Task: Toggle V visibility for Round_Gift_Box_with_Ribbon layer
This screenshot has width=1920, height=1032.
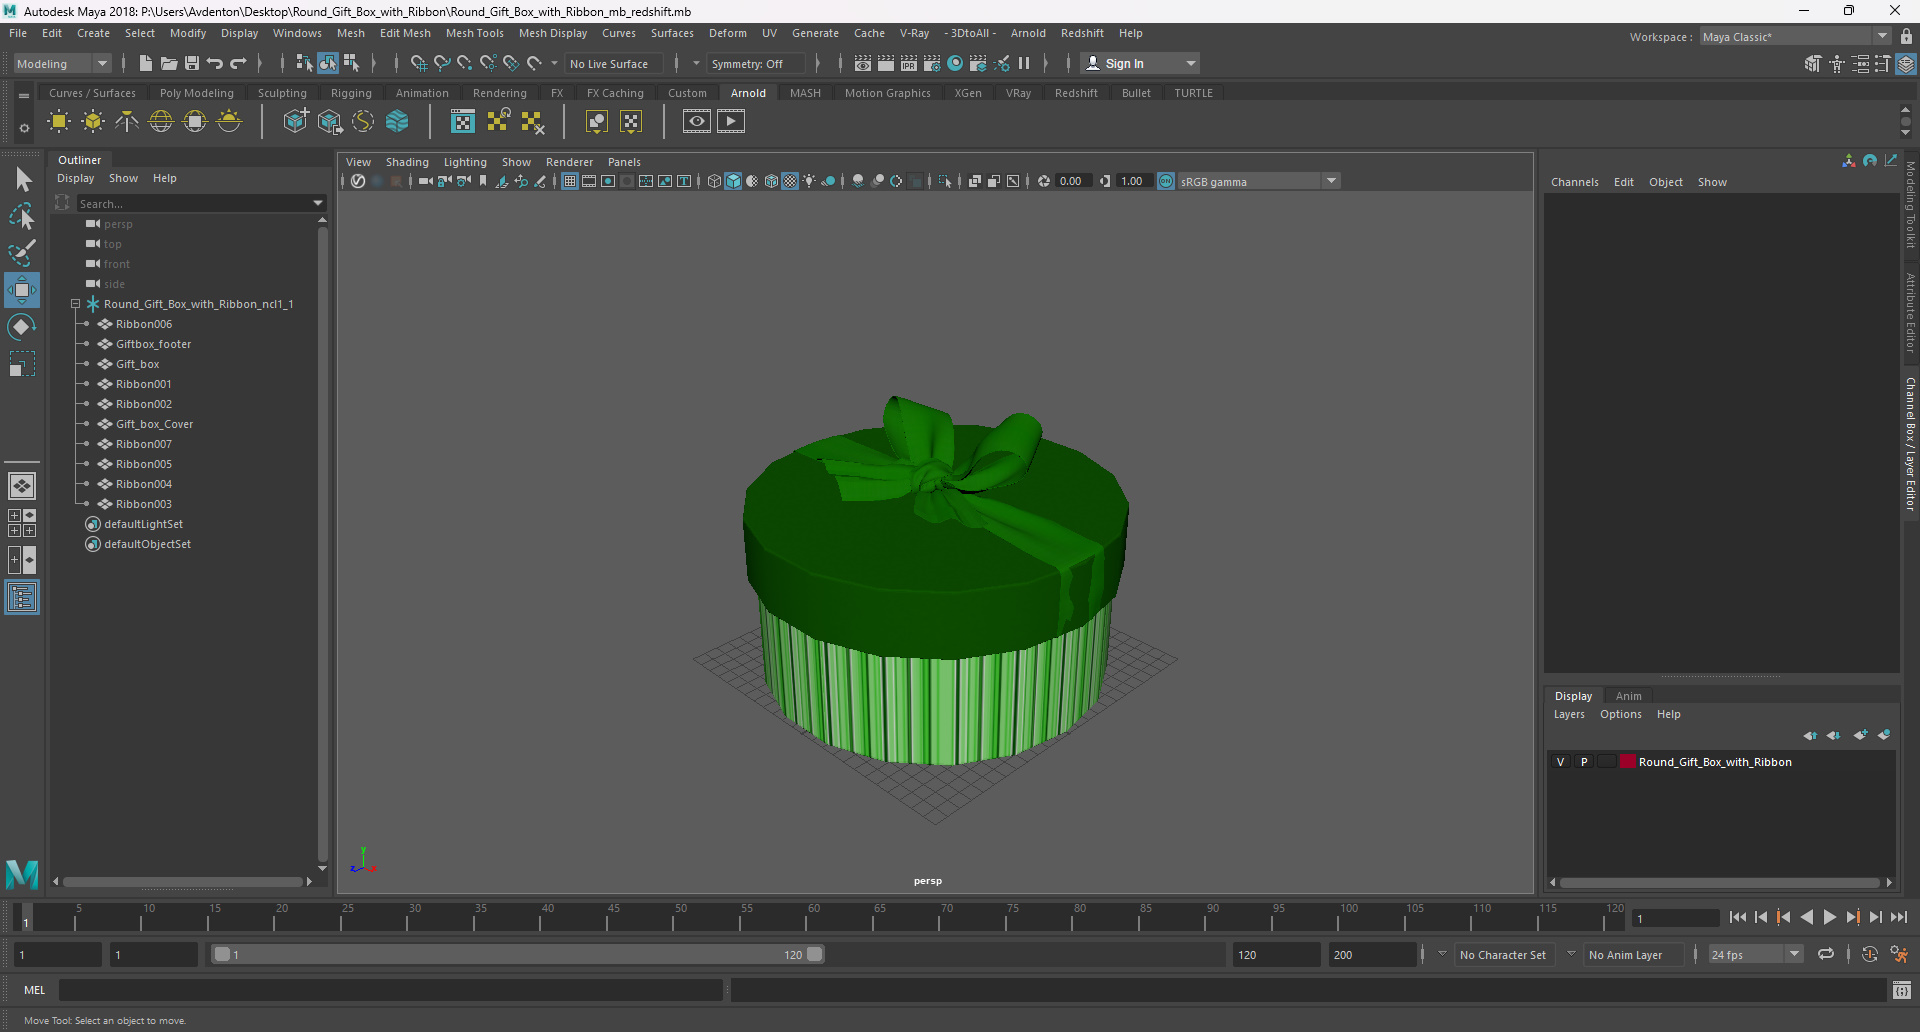Action: point(1560,762)
